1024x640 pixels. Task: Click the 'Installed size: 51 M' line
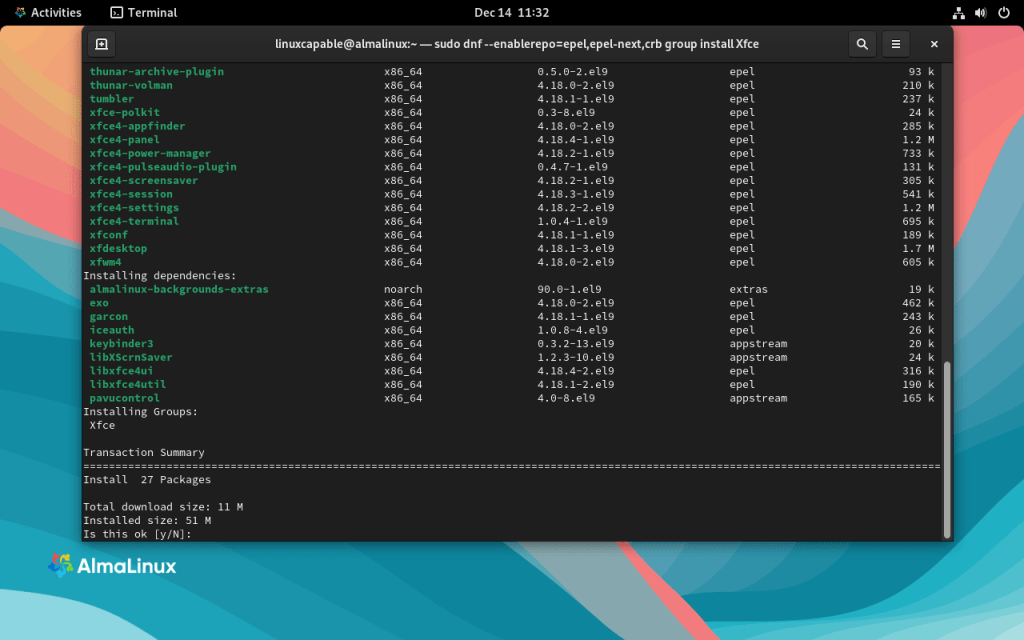click(x=147, y=520)
